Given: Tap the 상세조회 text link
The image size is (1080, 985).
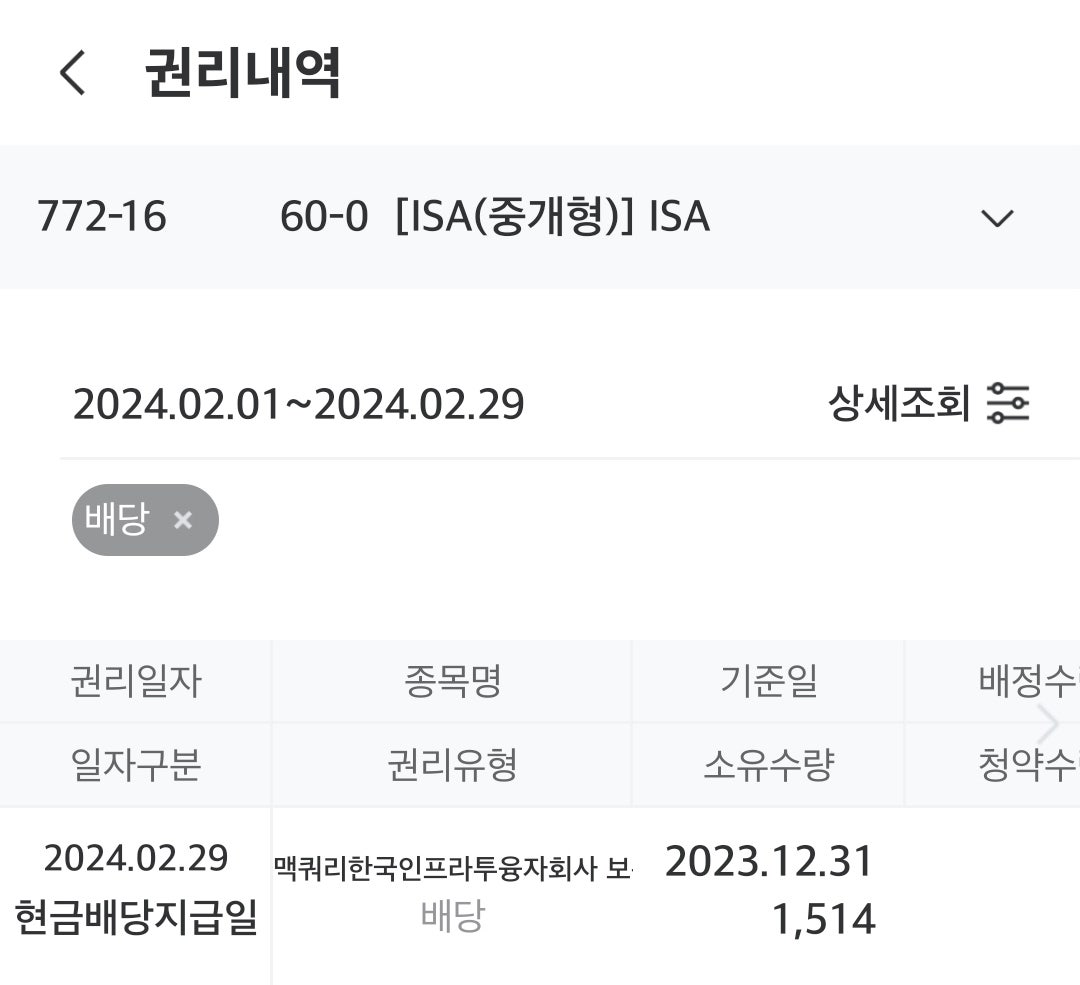Looking at the screenshot, I should 899,403.
